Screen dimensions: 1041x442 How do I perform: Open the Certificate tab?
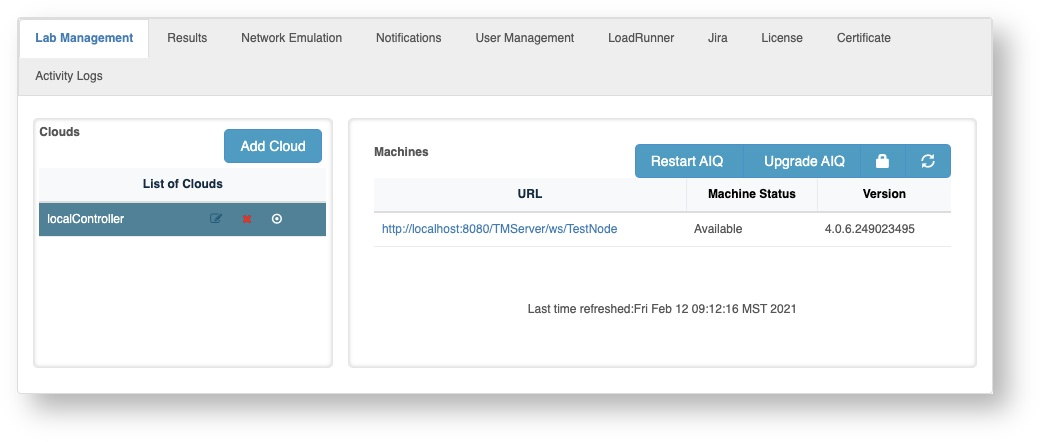coord(863,38)
